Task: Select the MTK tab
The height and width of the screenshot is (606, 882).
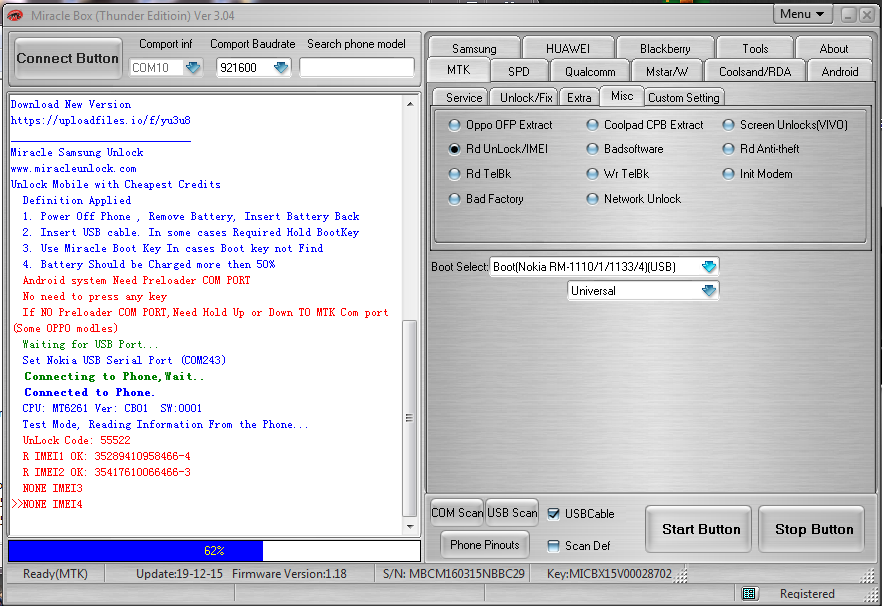Action: point(458,70)
